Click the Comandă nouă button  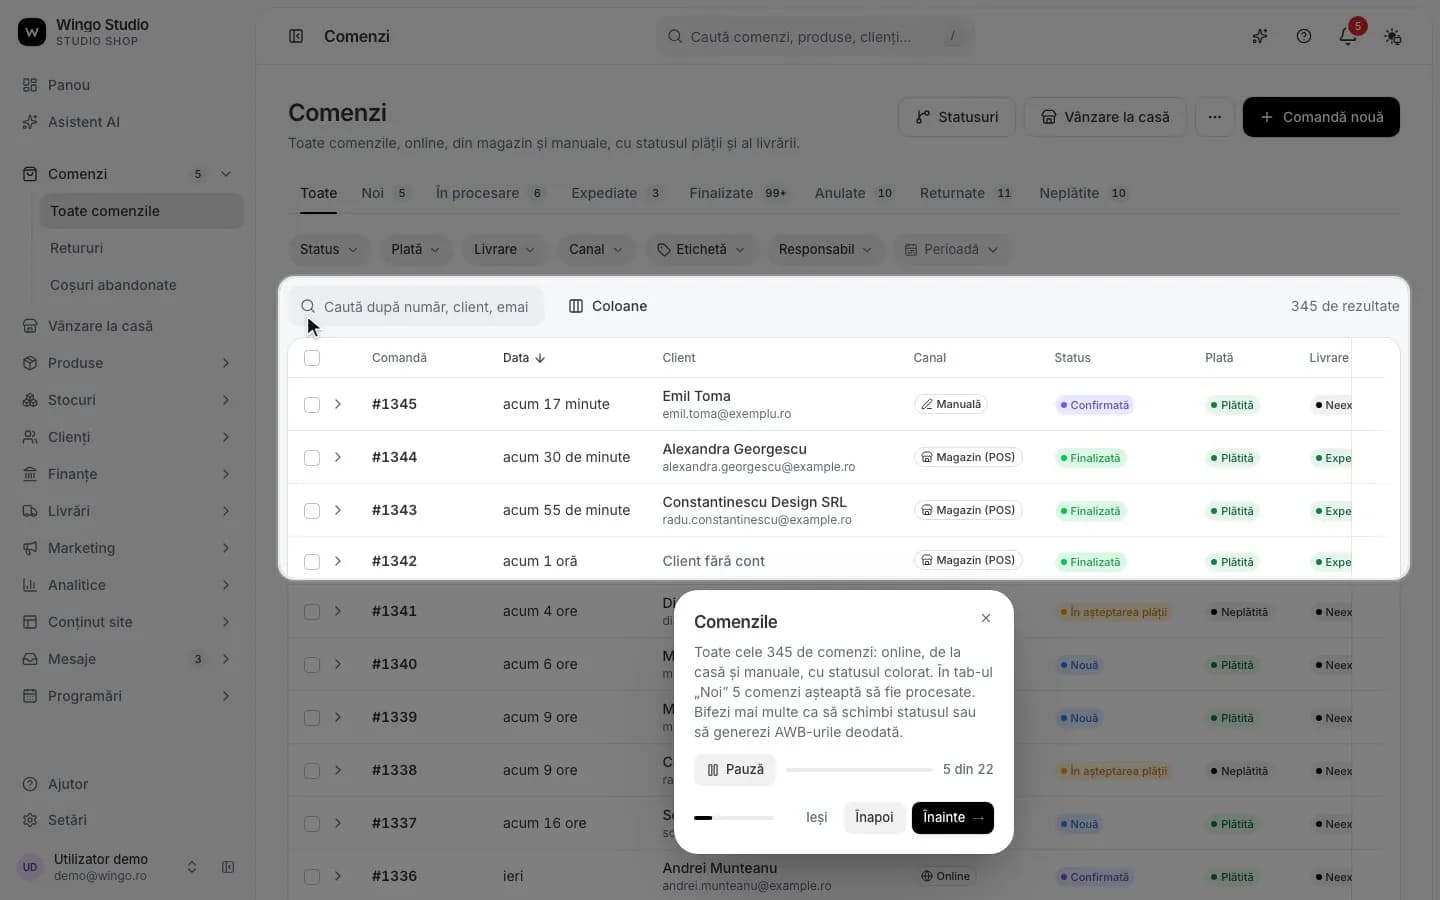point(1321,117)
